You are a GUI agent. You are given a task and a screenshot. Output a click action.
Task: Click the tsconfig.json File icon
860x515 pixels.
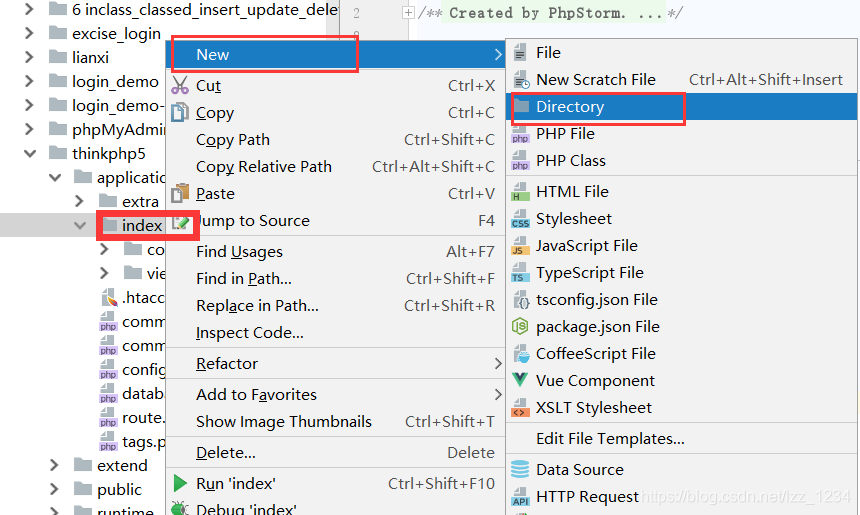click(520, 300)
